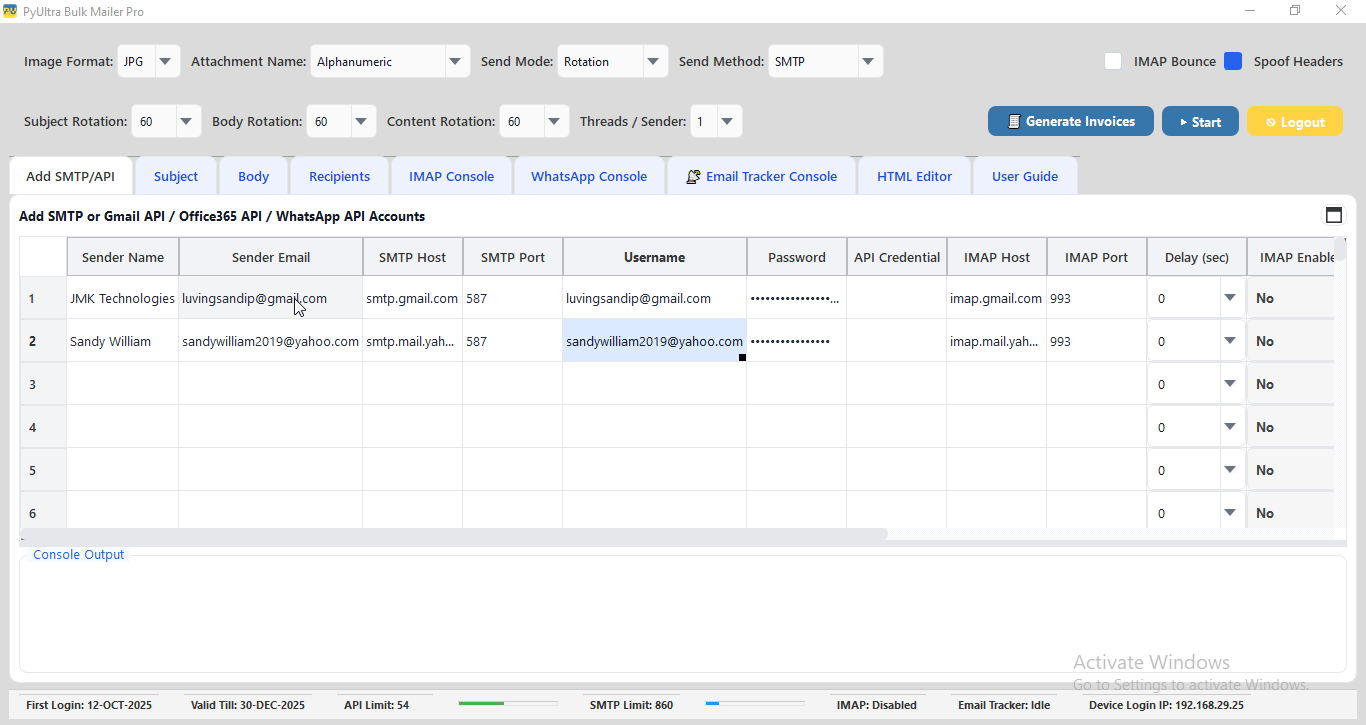Switch to the HTML Editor tab
The height and width of the screenshot is (725, 1366).
914,175
